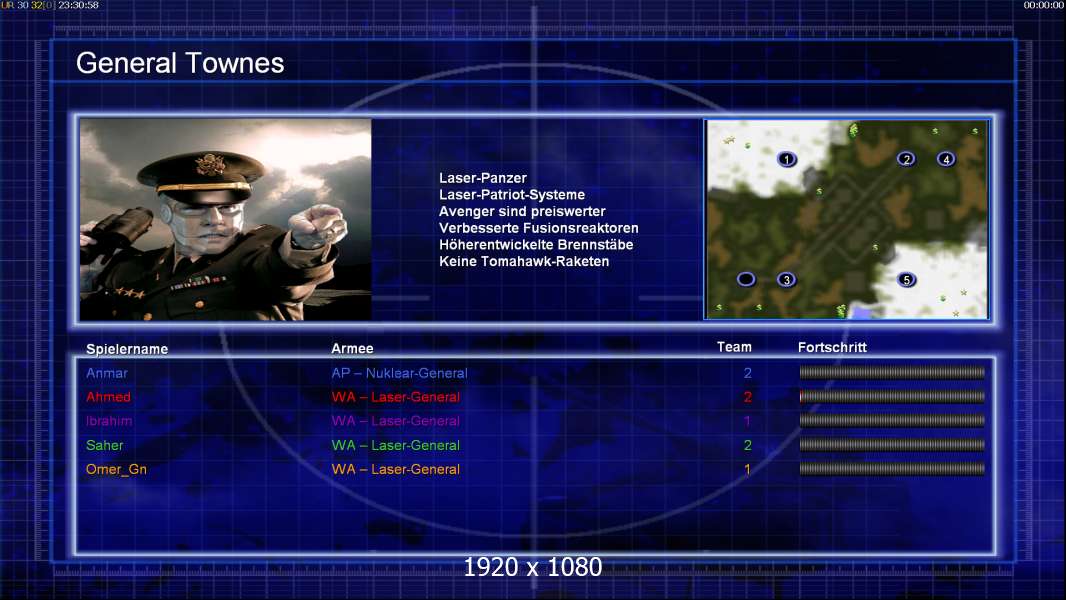Click the Armee column header
The height and width of the screenshot is (600, 1066).
(x=352, y=348)
